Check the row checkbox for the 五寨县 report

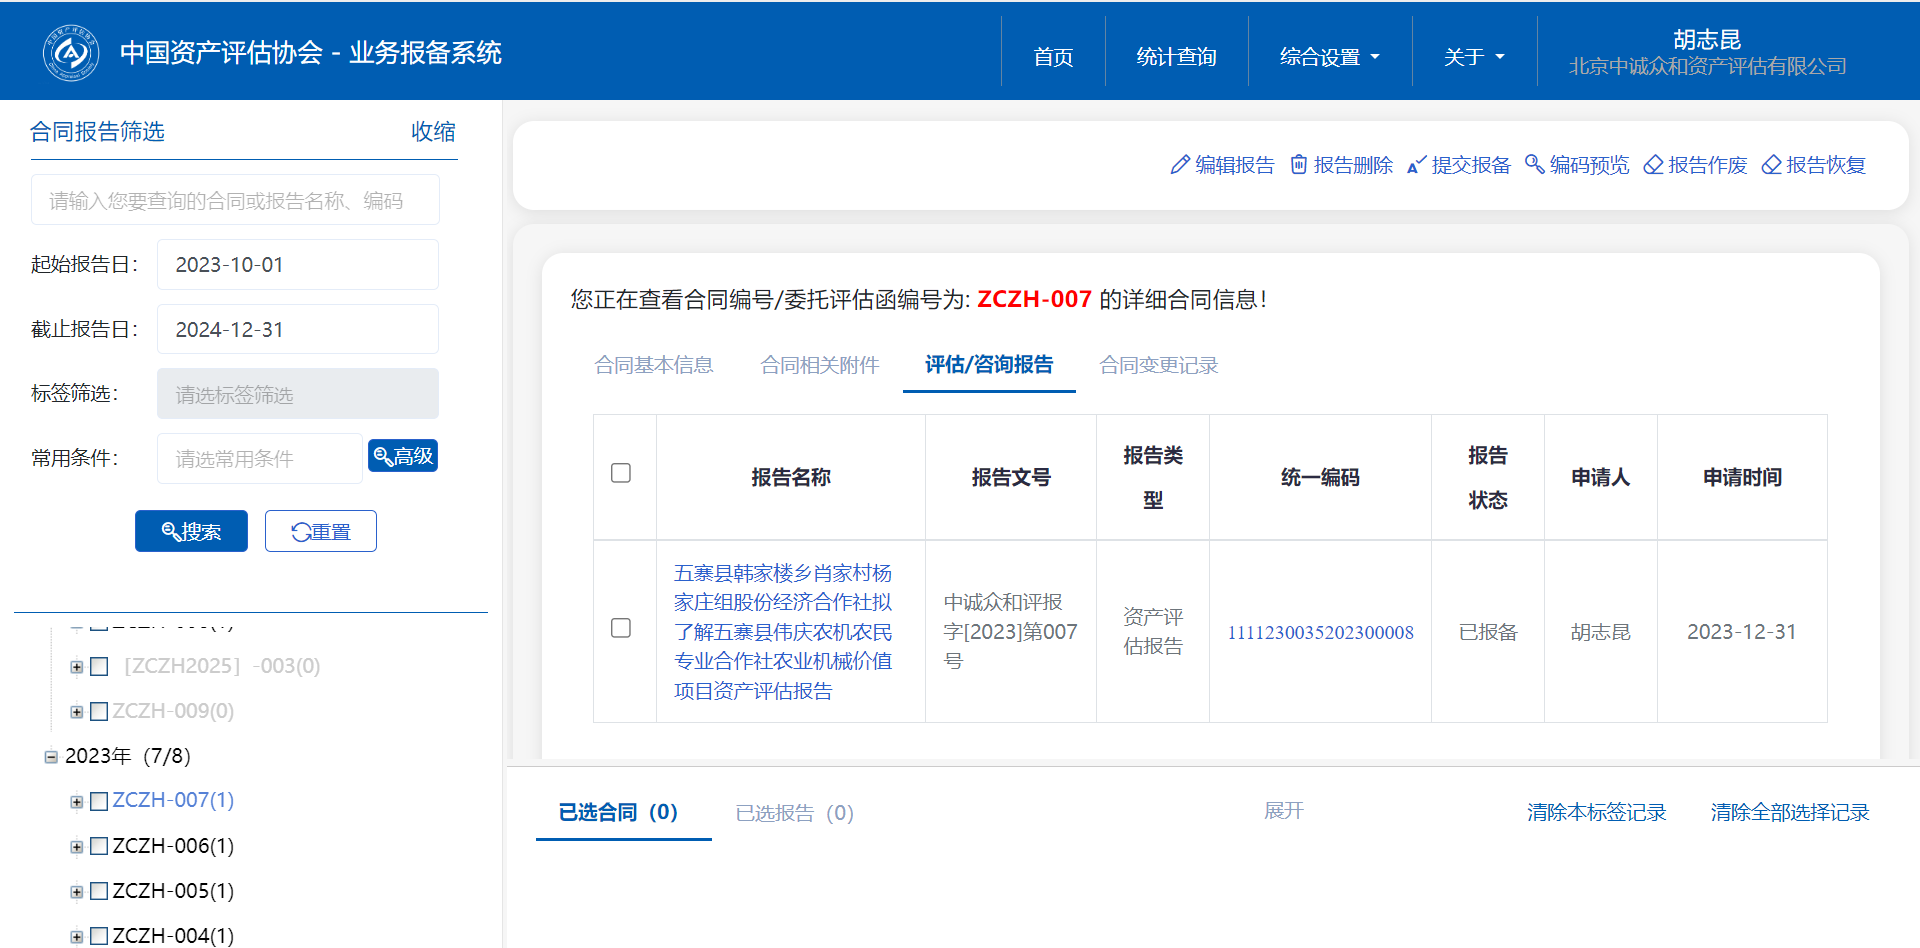pos(621,628)
